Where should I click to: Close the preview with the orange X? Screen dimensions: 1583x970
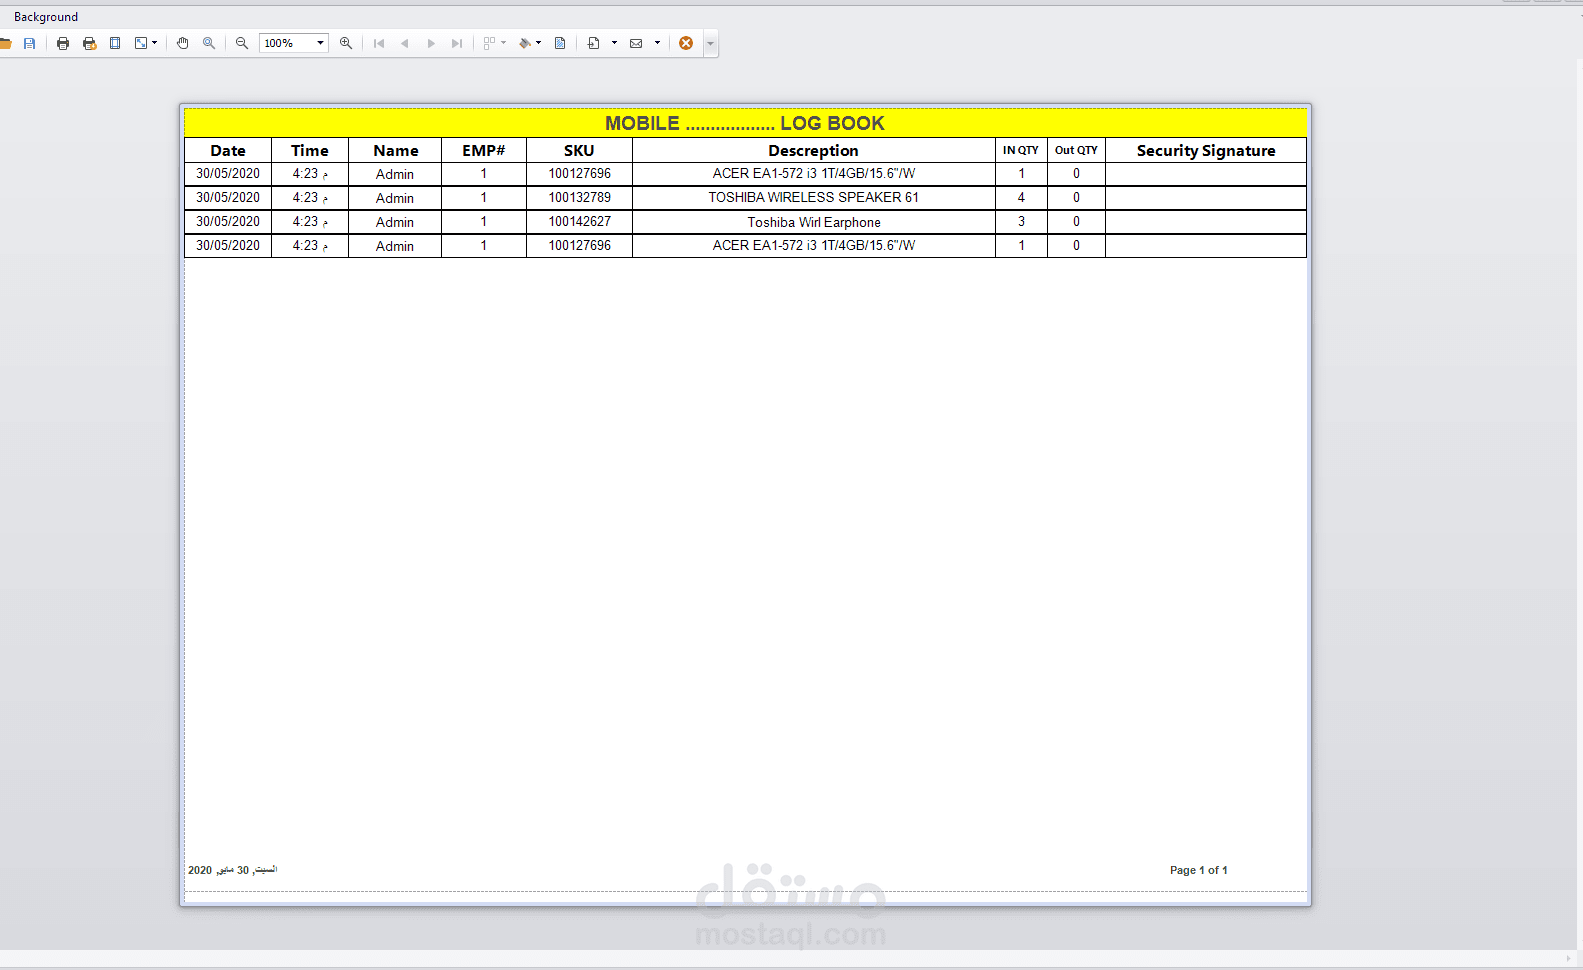686,43
